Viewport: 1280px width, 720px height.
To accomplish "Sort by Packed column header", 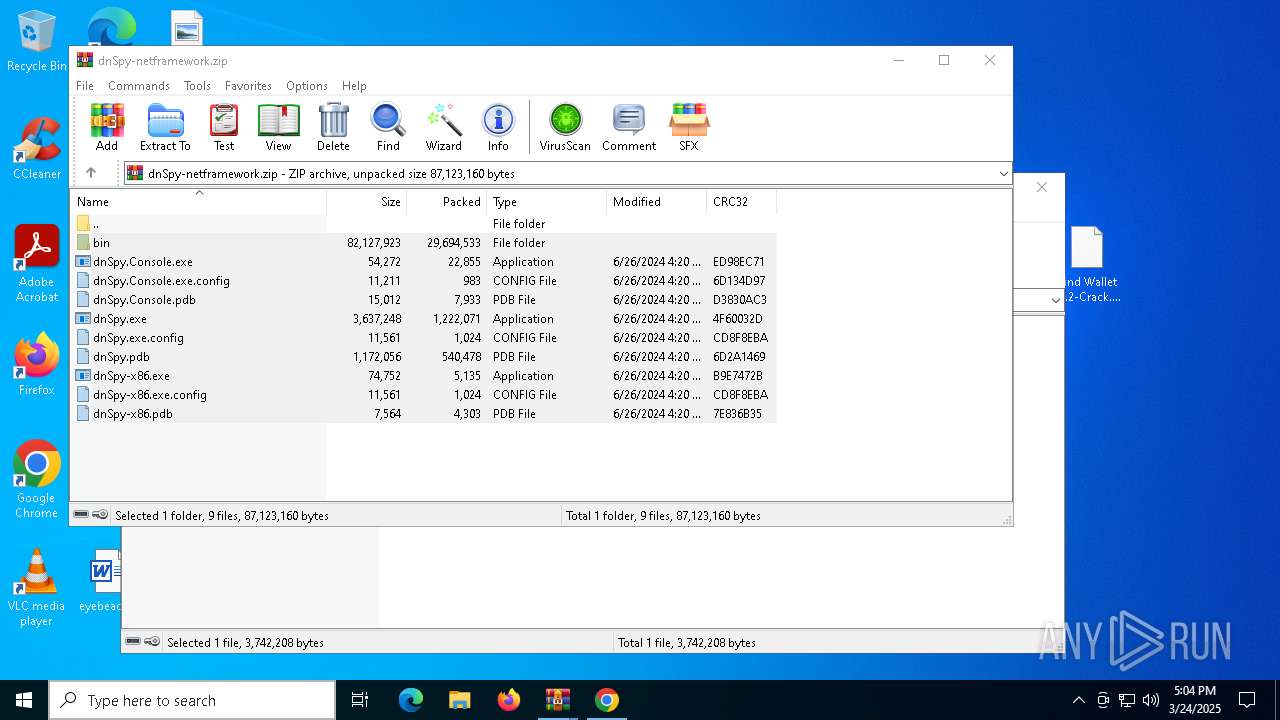I will point(447,201).
